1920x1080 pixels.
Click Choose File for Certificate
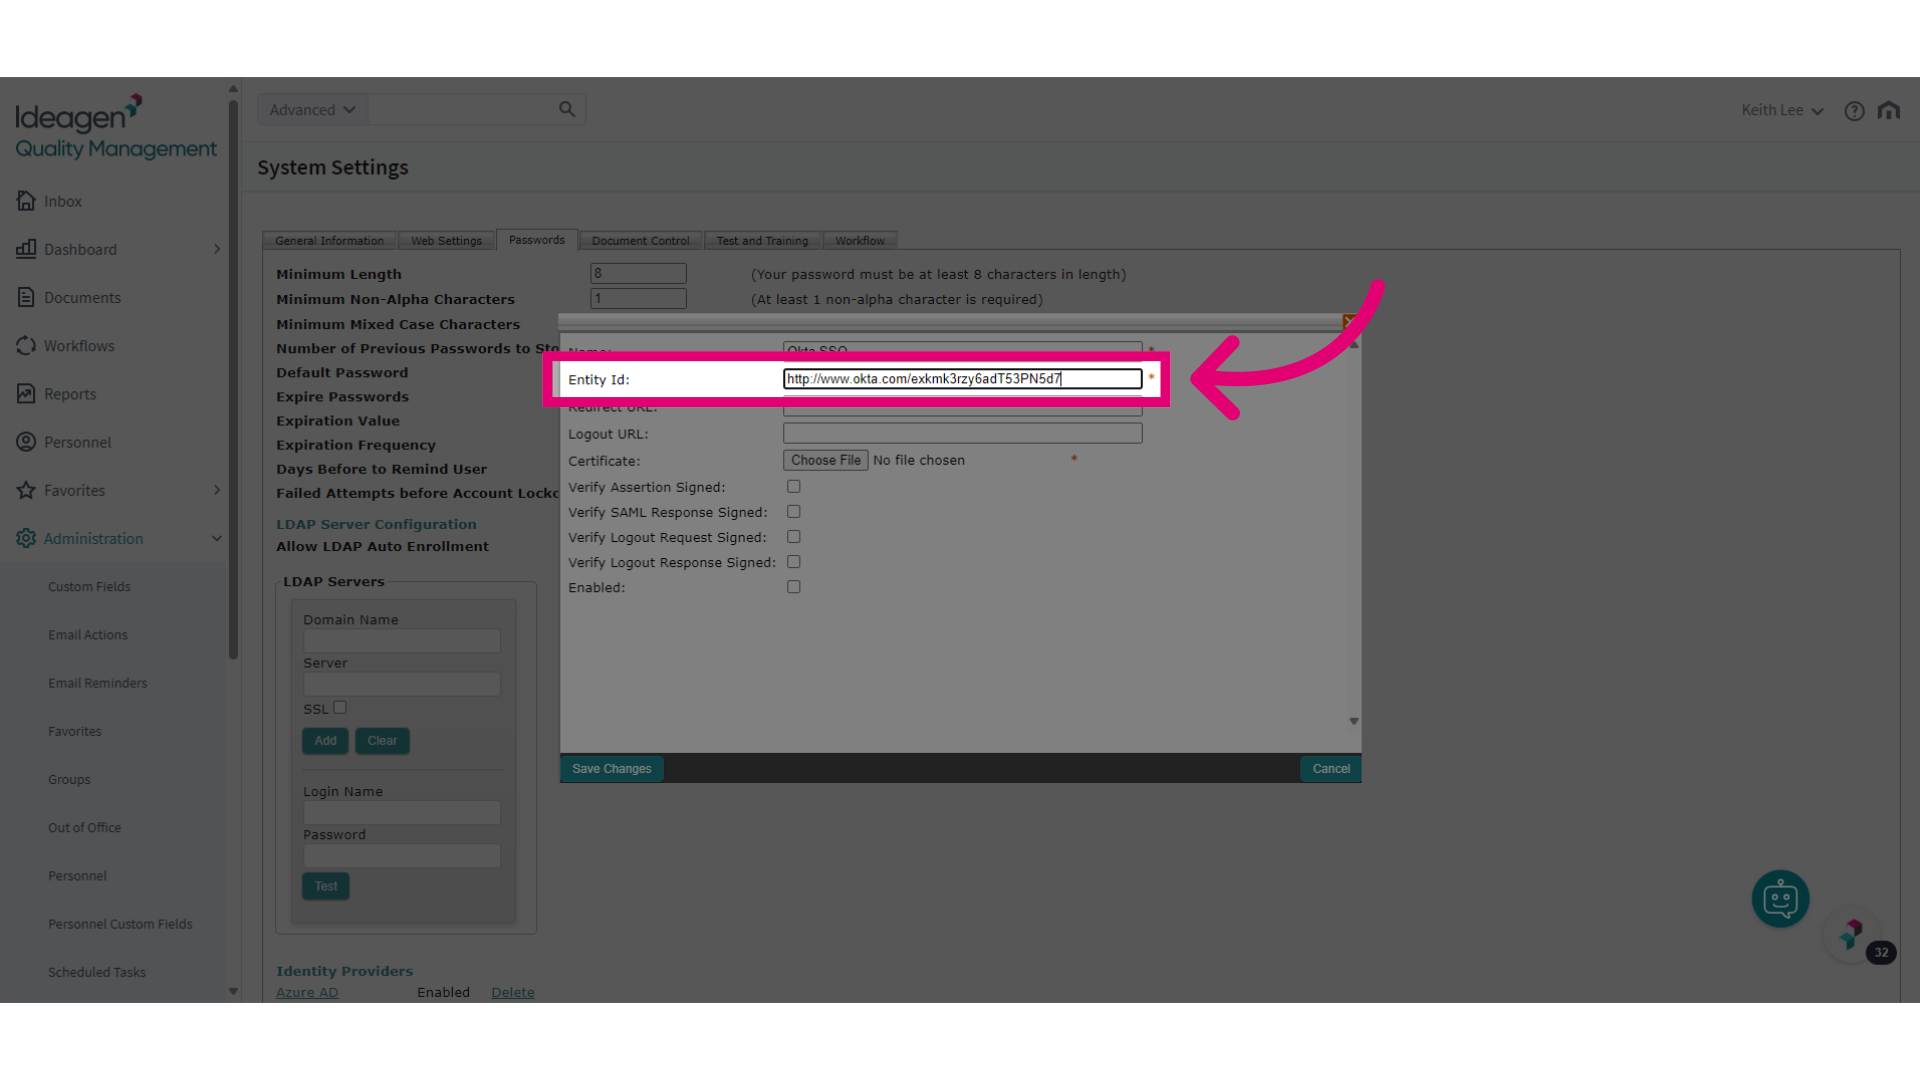point(826,460)
